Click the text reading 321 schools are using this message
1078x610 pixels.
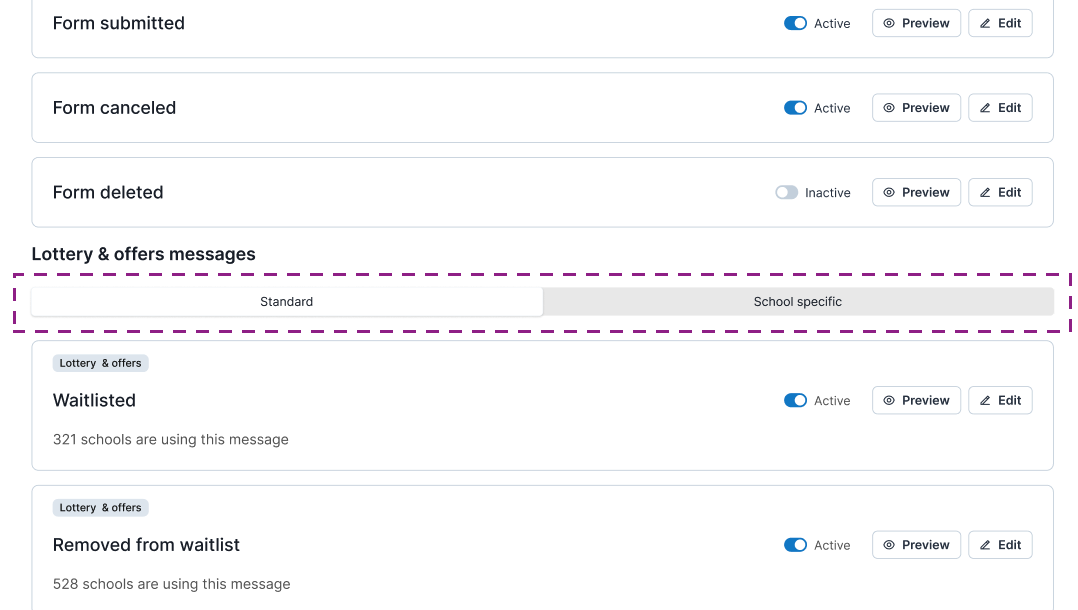point(171,439)
